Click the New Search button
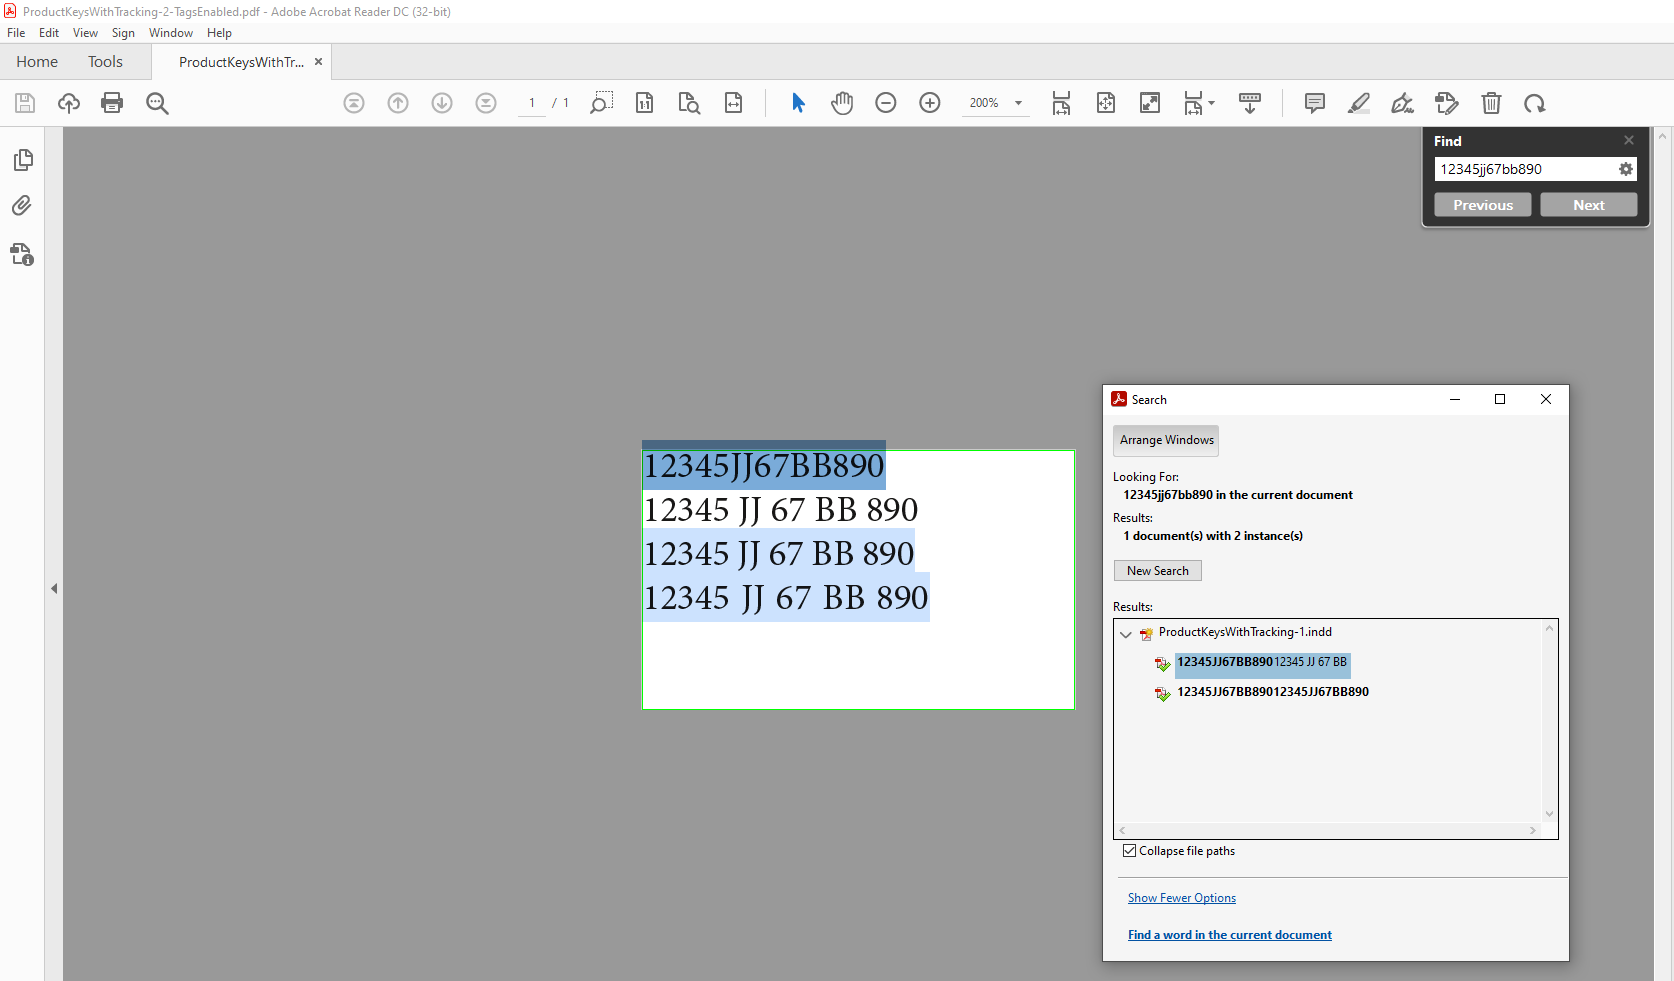 (1157, 570)
